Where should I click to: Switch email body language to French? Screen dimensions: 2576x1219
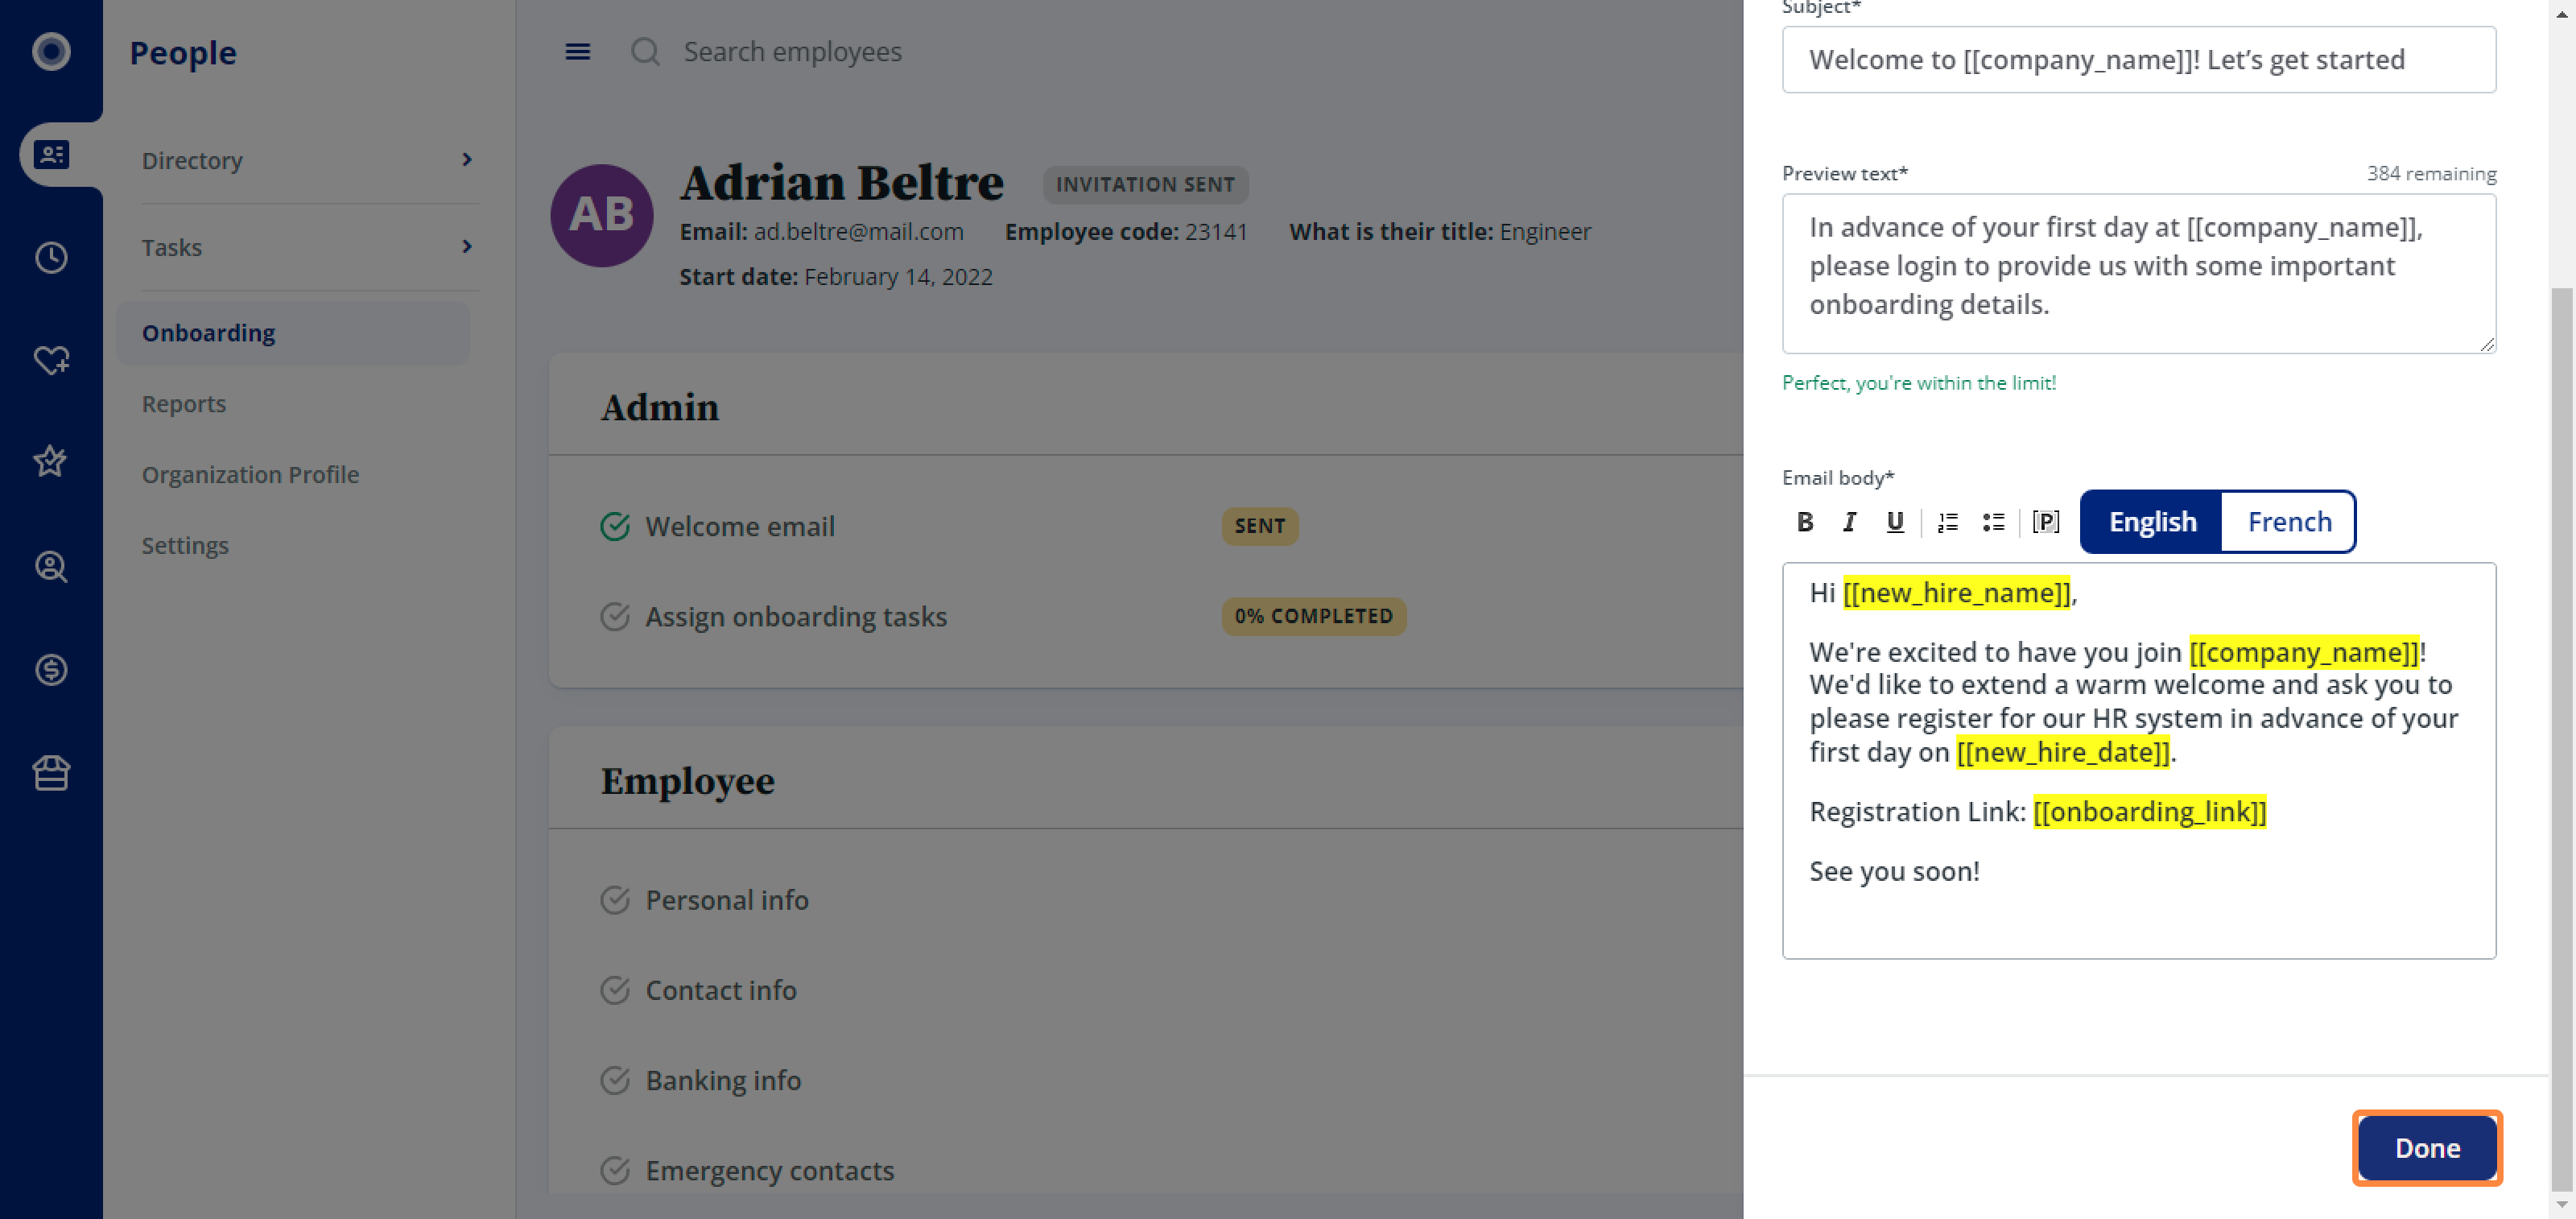(2289, 521)
